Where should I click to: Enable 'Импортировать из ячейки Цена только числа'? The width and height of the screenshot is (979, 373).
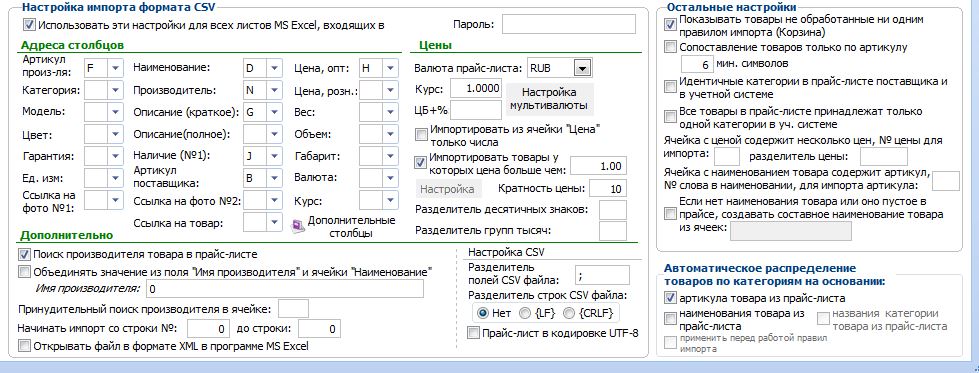click(421, 134)
